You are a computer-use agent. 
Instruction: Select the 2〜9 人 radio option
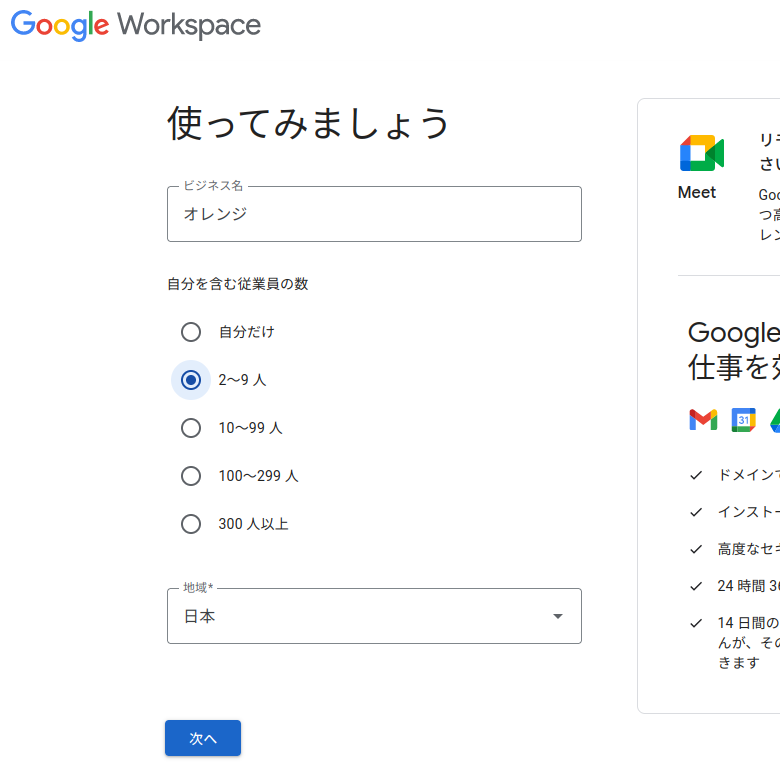click(191, 380)
